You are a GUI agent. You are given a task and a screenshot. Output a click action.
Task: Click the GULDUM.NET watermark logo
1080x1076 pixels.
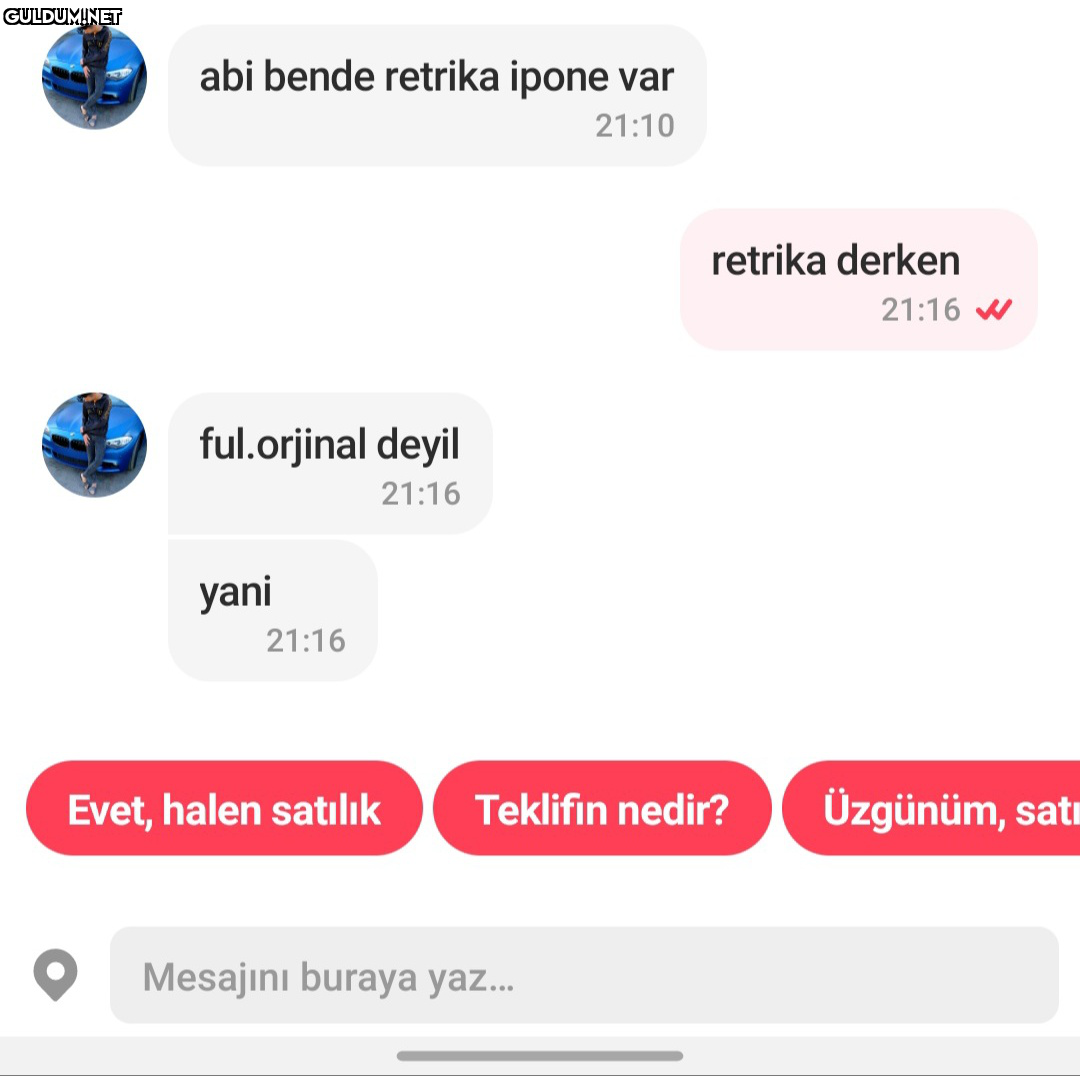tap(63, 16)
